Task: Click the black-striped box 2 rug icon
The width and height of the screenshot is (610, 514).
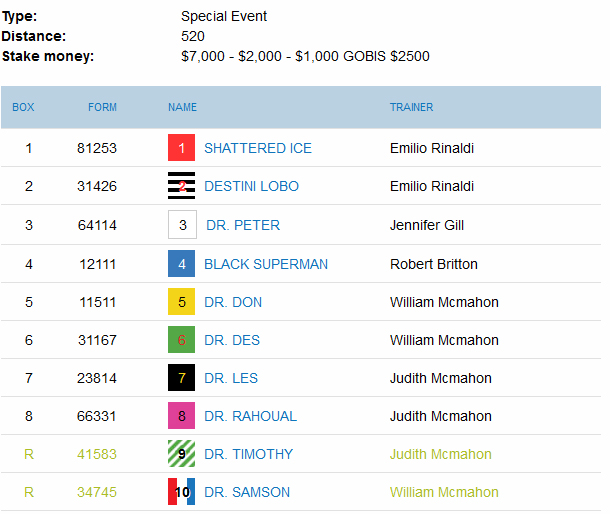Action: tap(181, 186)
